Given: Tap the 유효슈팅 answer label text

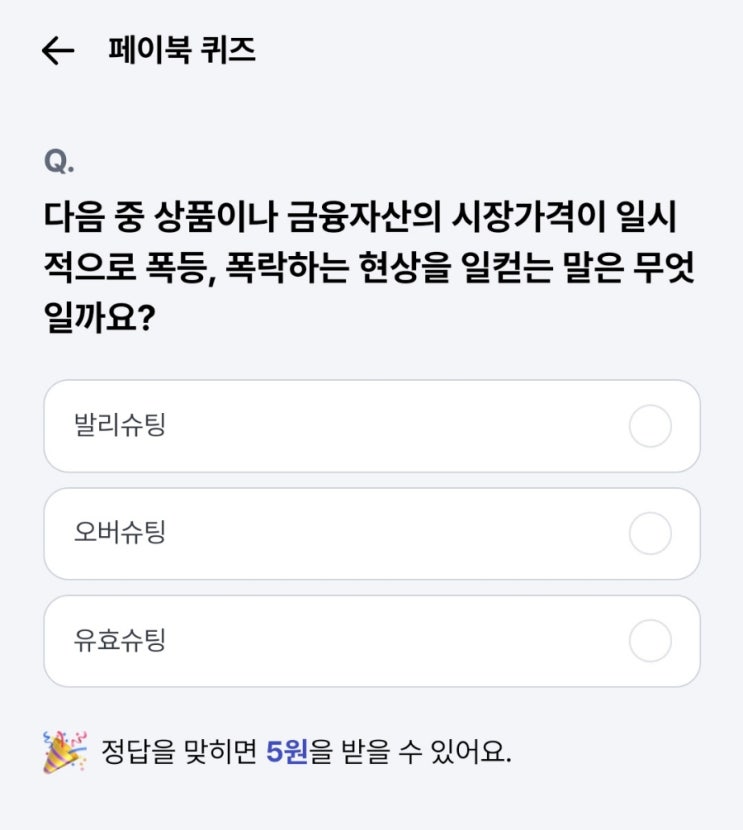Looking at the screenshot, I should (120, 641).
